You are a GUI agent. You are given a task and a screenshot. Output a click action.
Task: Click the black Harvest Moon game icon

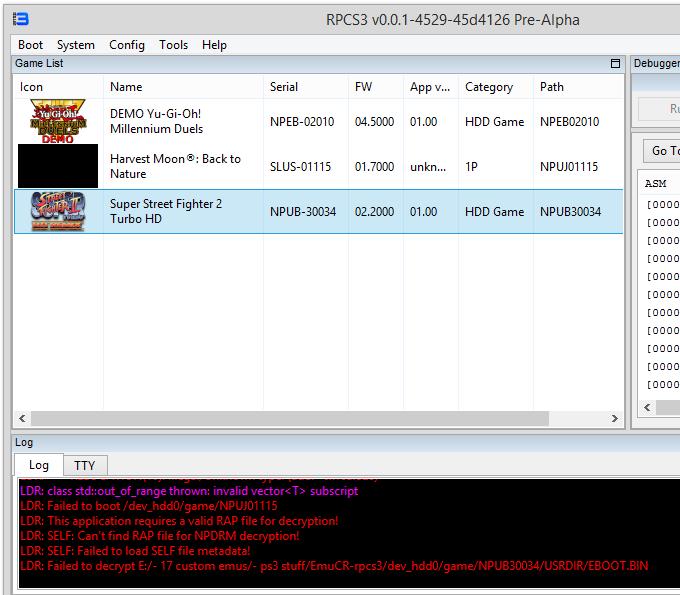(58, 166)
